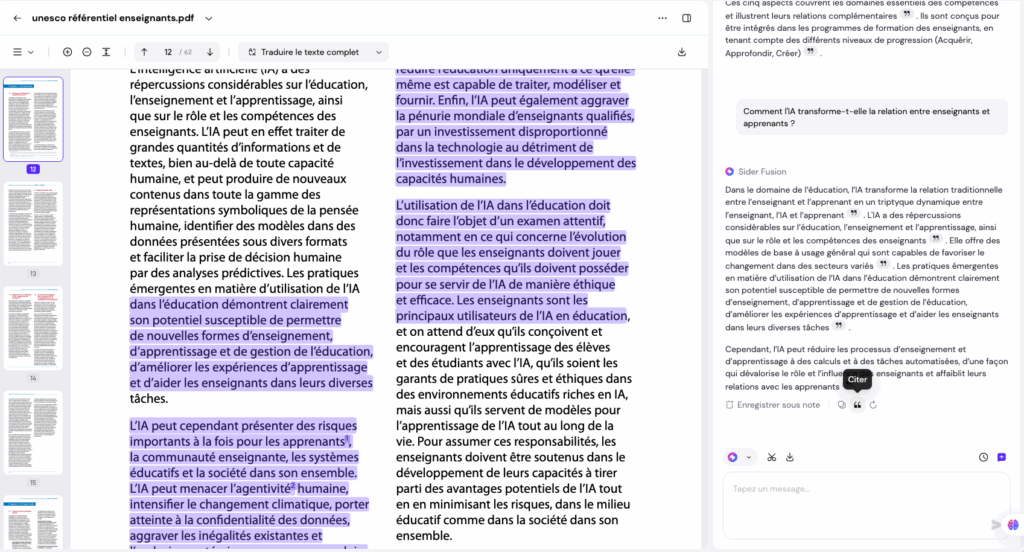Image resolution: width=1024 pixels, height=552 pixels.
Task: Toggle the side panel layout
Action: pos(687,18)
